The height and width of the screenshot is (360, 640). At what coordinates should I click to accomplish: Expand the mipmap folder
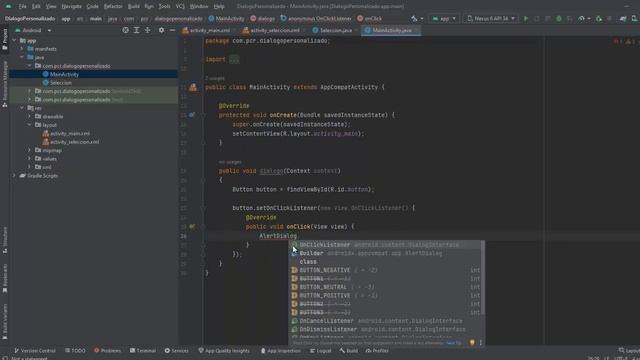29,150
